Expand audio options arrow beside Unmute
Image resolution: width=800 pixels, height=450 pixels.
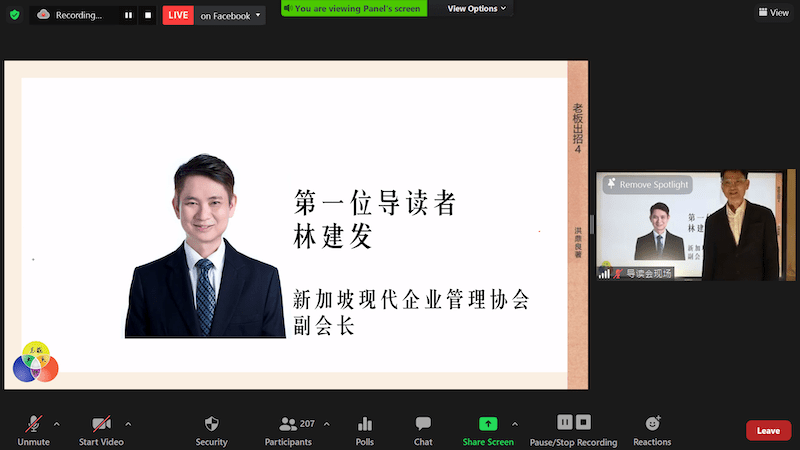pyautogui.click(x=56, y=423)
